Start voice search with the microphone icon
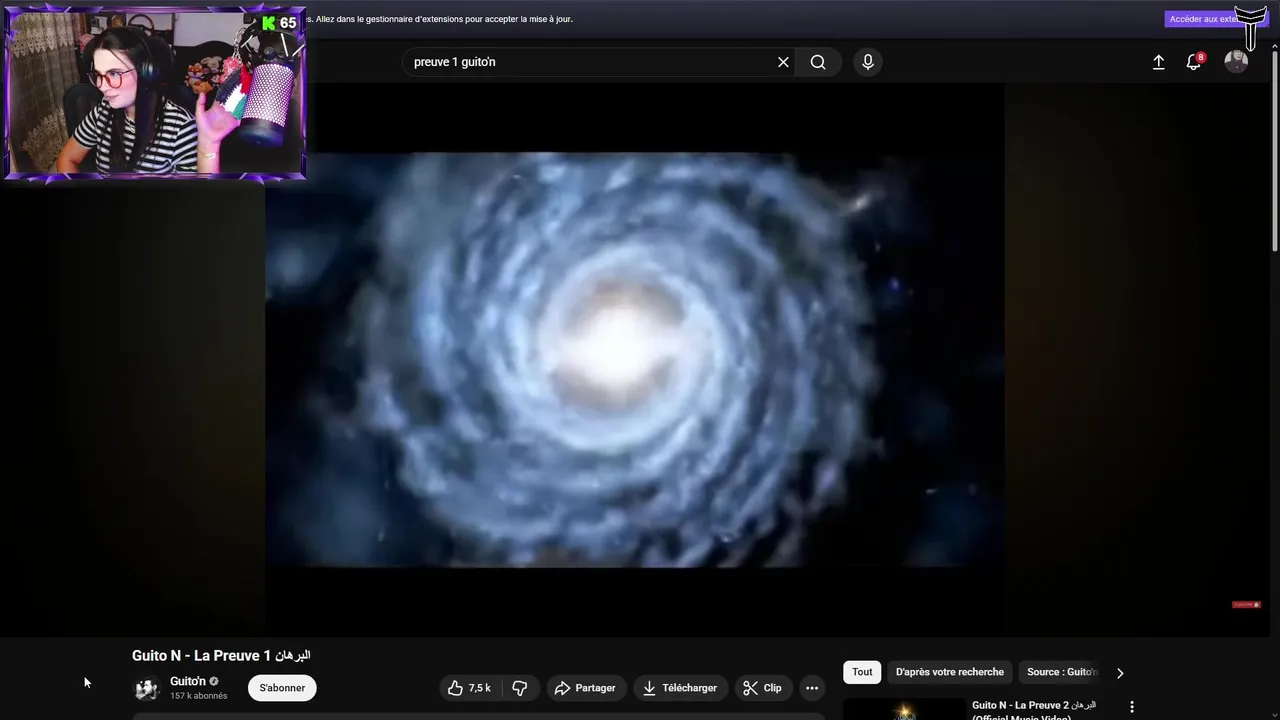Image resolution: width=1280 pixels, height=720 pixels. click(x=867, y=62)
